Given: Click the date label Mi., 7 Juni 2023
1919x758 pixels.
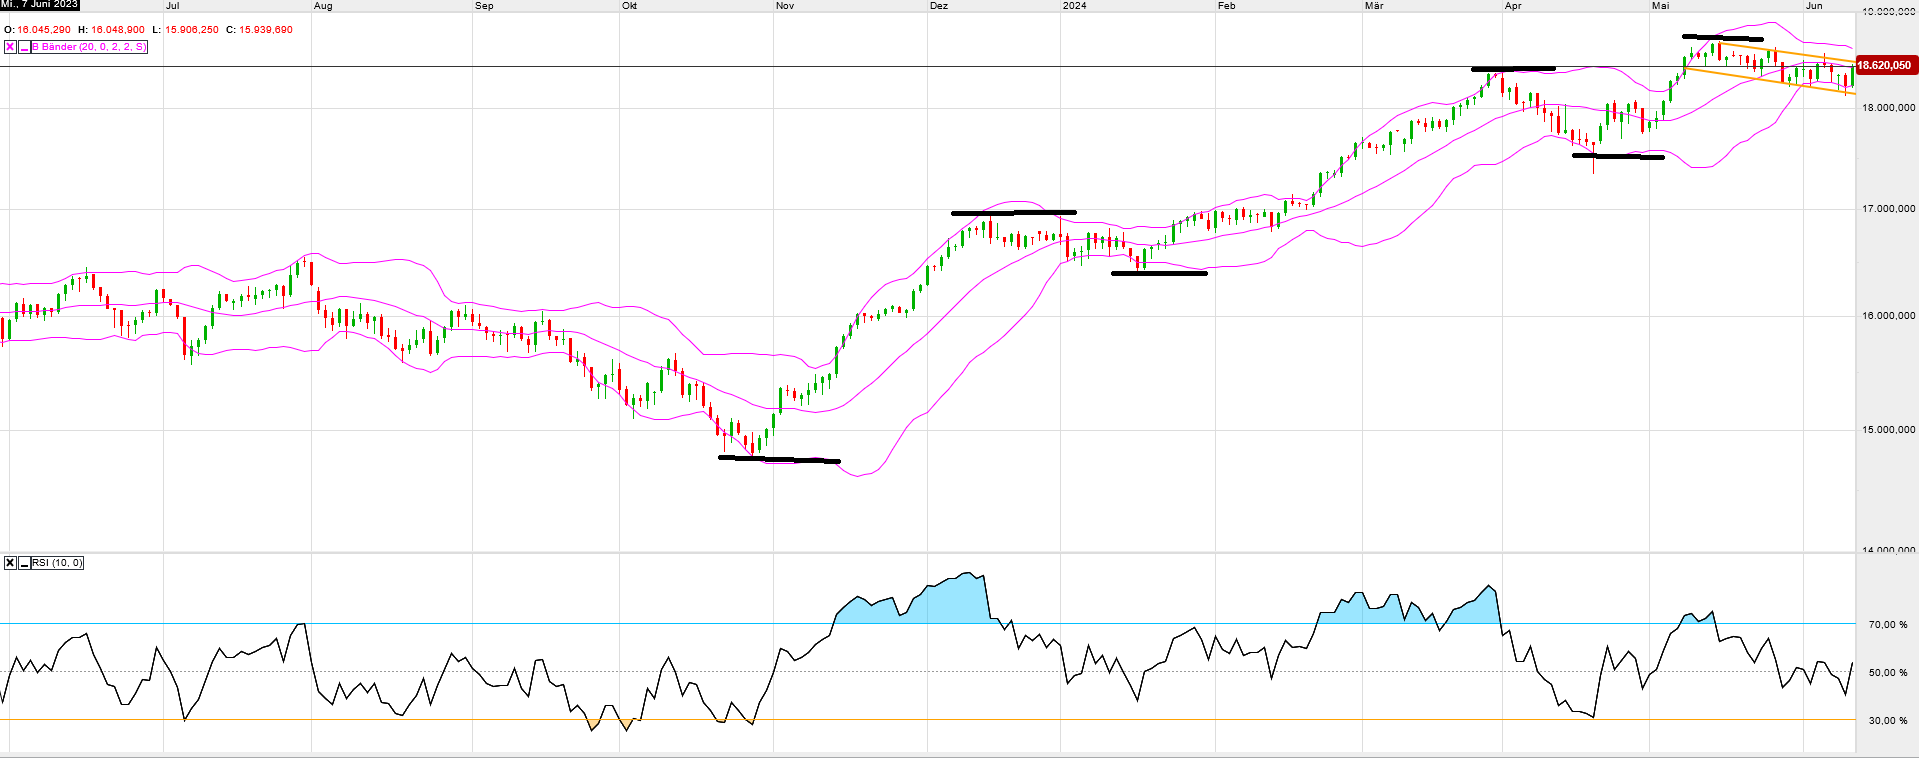Looking at the screenshot, I should click(x=40, y=5).
